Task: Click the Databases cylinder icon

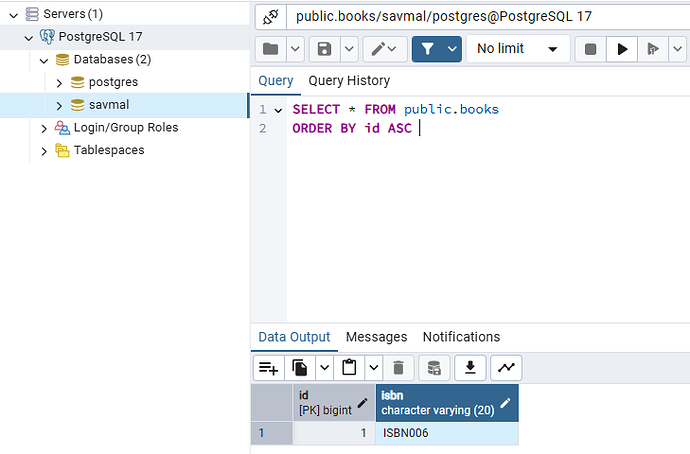Action: (62, 59)
